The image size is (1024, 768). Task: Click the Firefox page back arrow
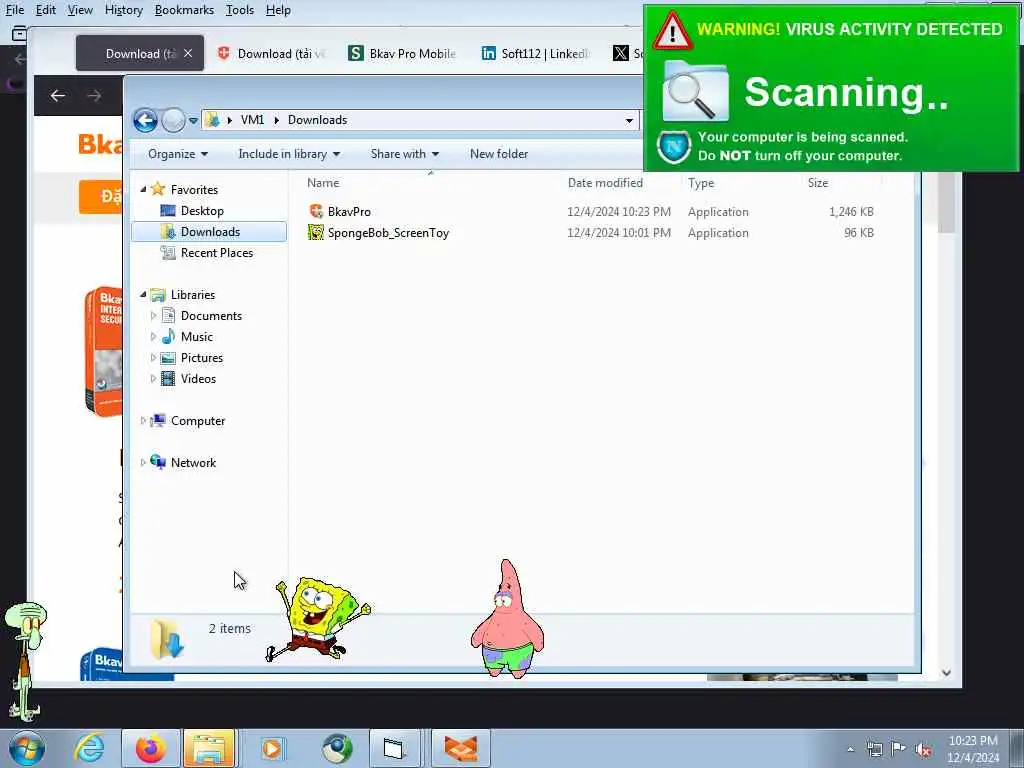[x=57, y=96]
